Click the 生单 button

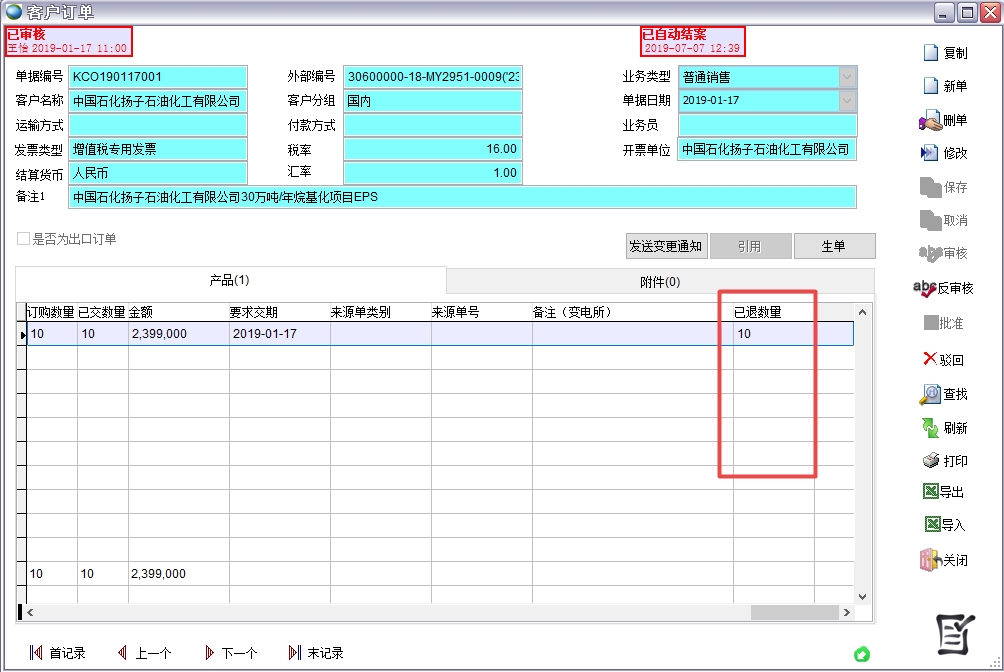(x=833, y=246)
